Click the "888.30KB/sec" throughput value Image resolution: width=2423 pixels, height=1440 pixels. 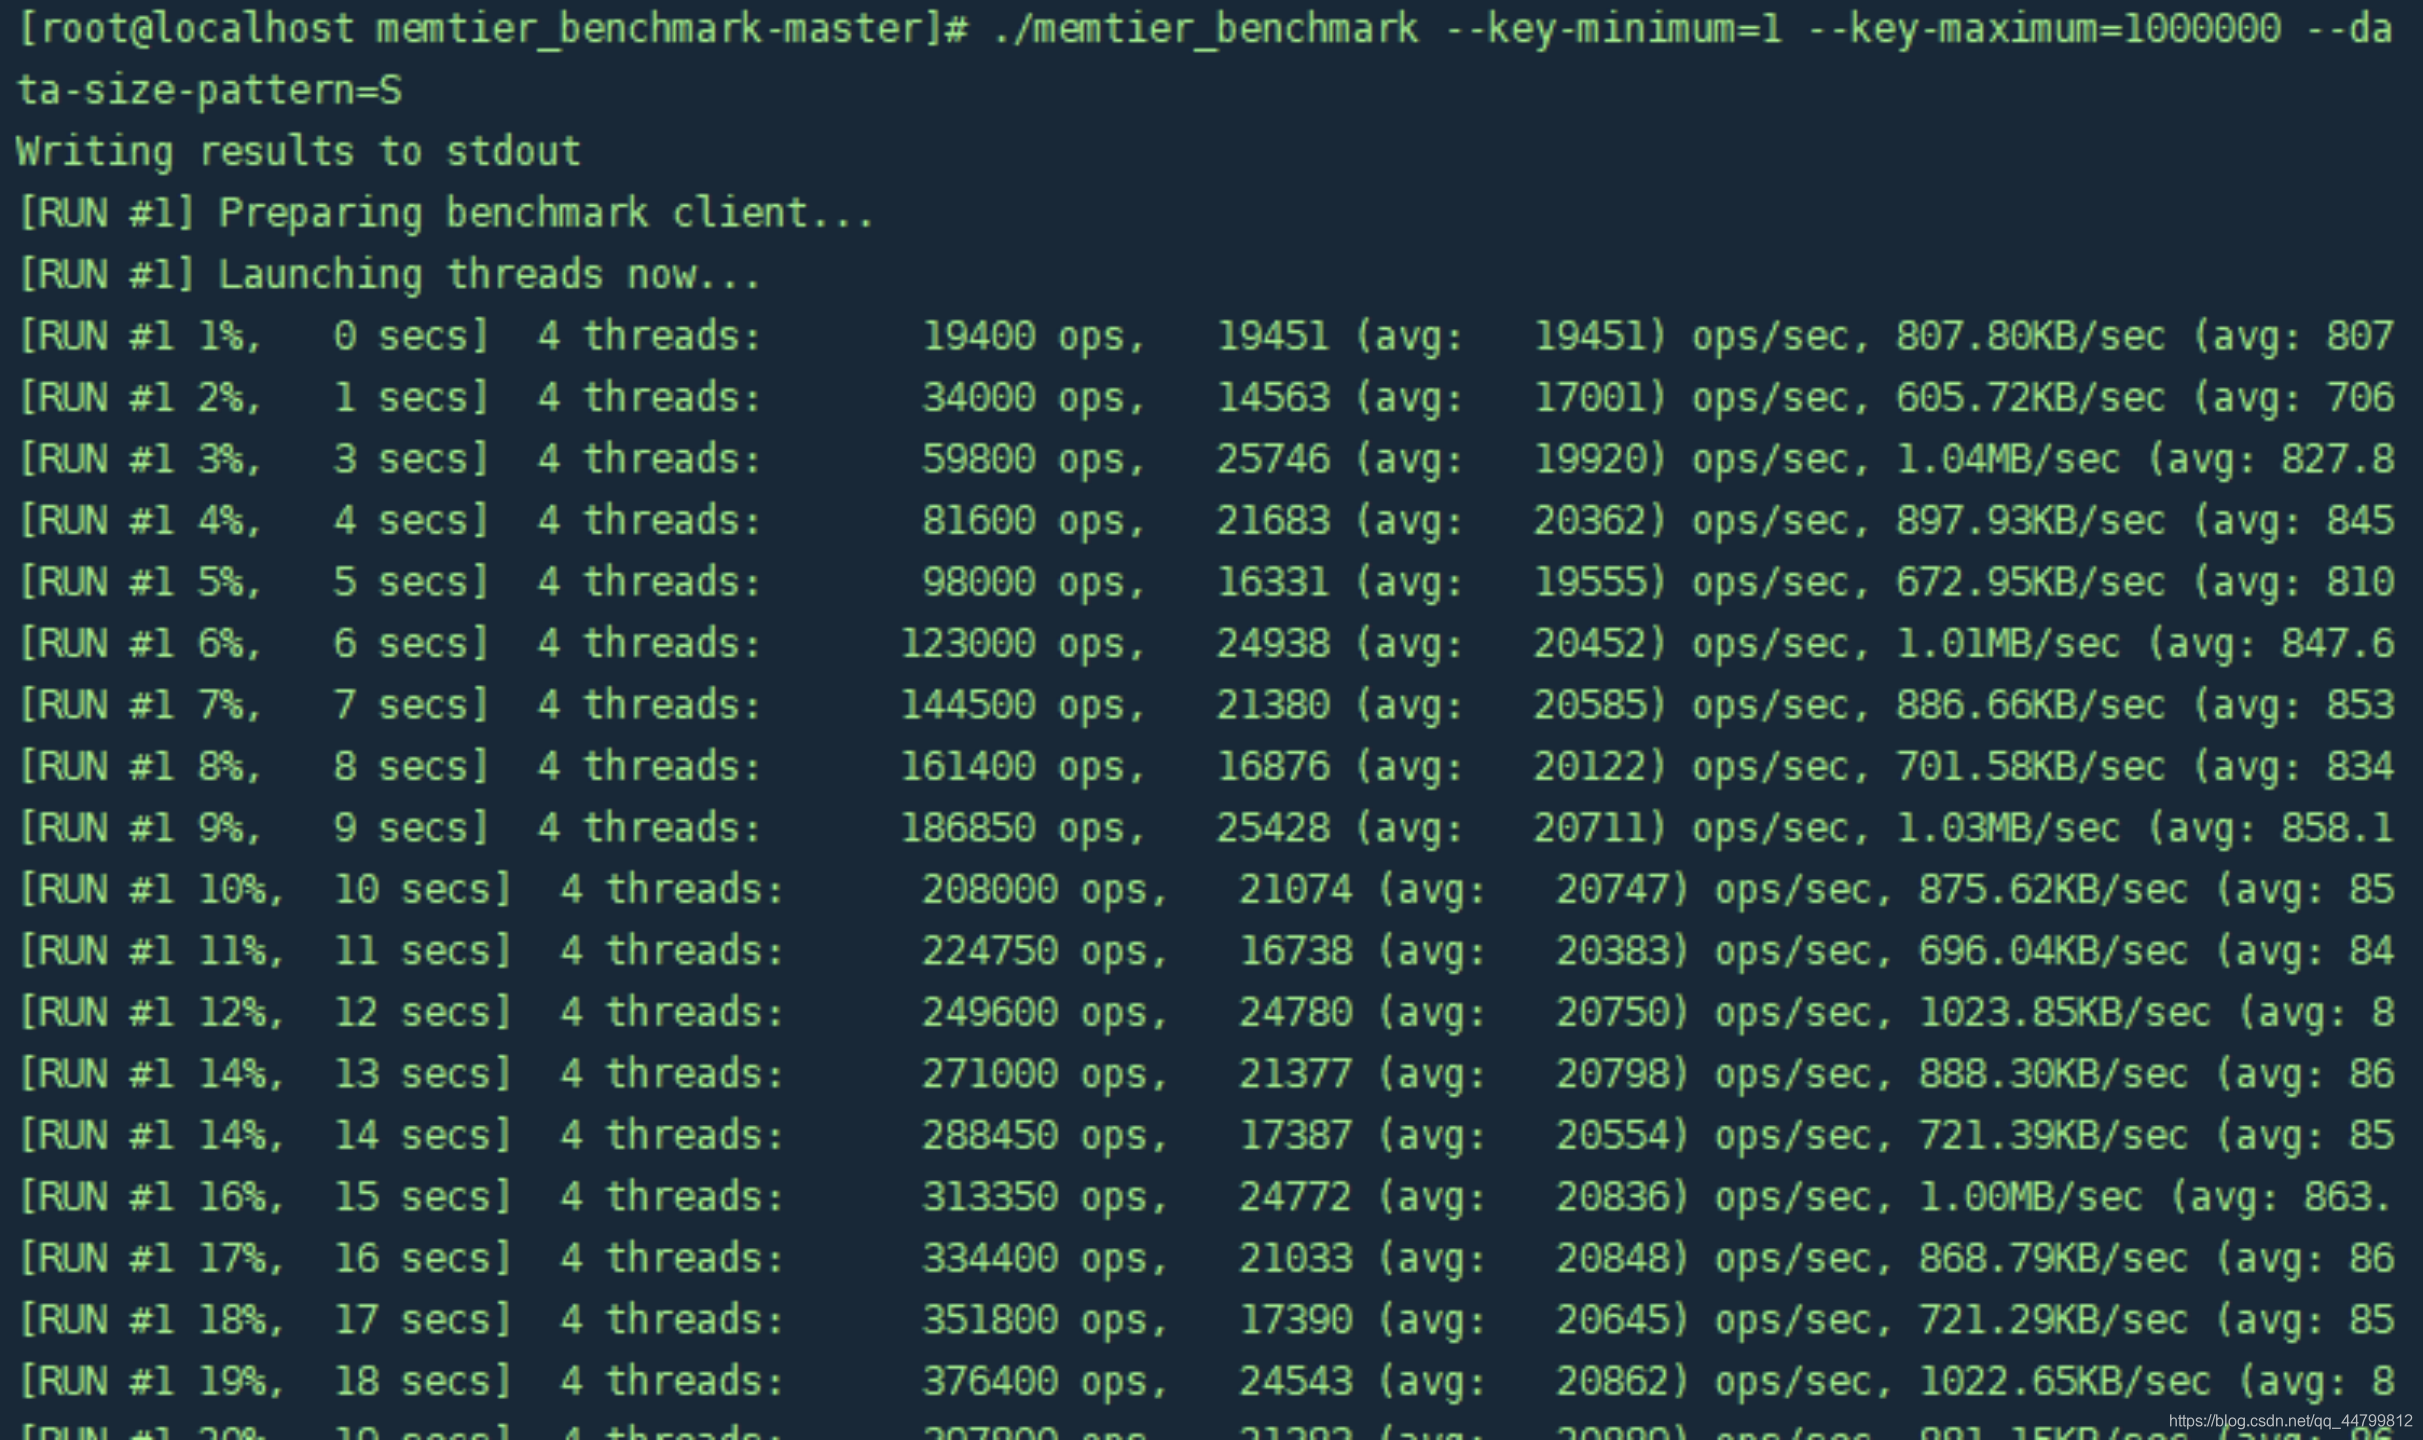click(x=2053, y=1075)
